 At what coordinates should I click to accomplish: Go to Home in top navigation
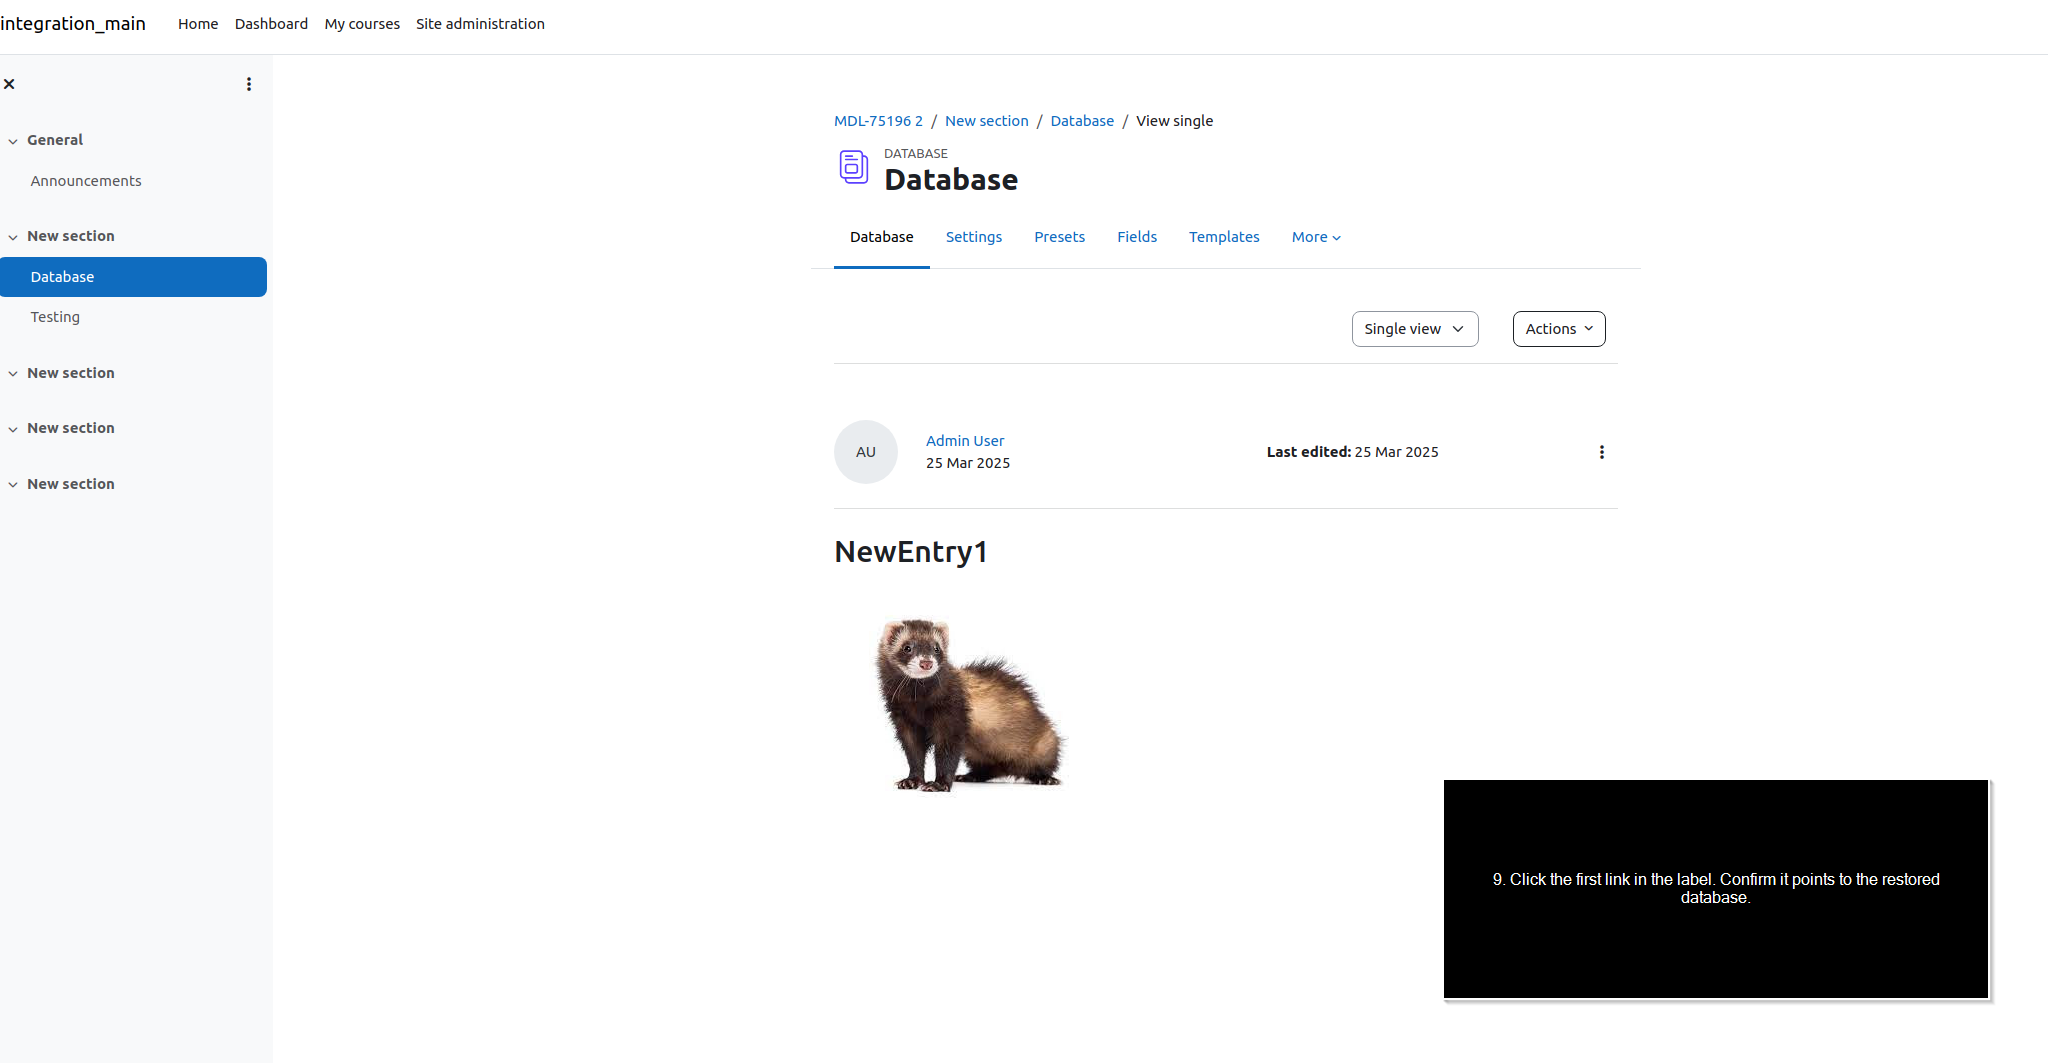click(x=198, y=24)
